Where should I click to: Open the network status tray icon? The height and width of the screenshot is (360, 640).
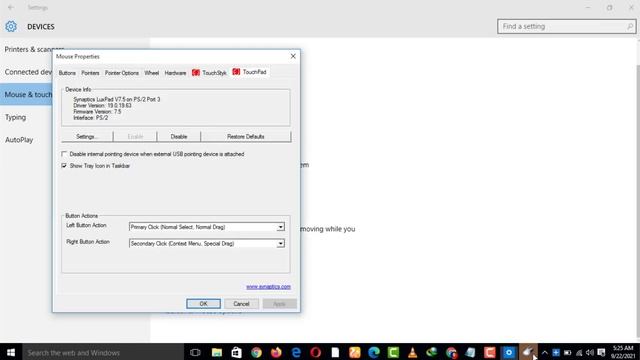pyautogui.click(x=579, y=353)
